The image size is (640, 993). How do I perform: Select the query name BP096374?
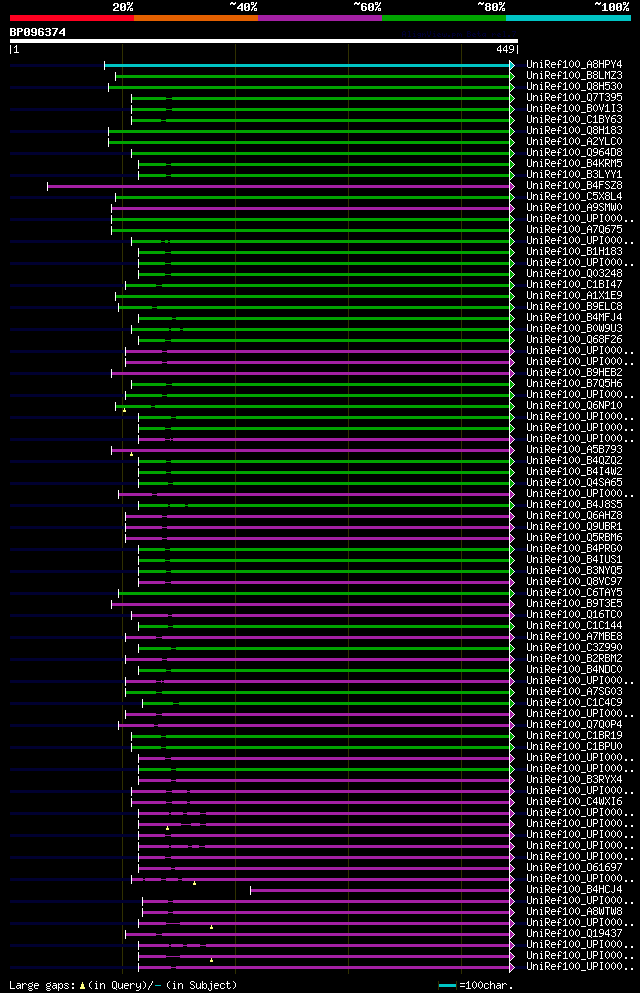[37, 32]
